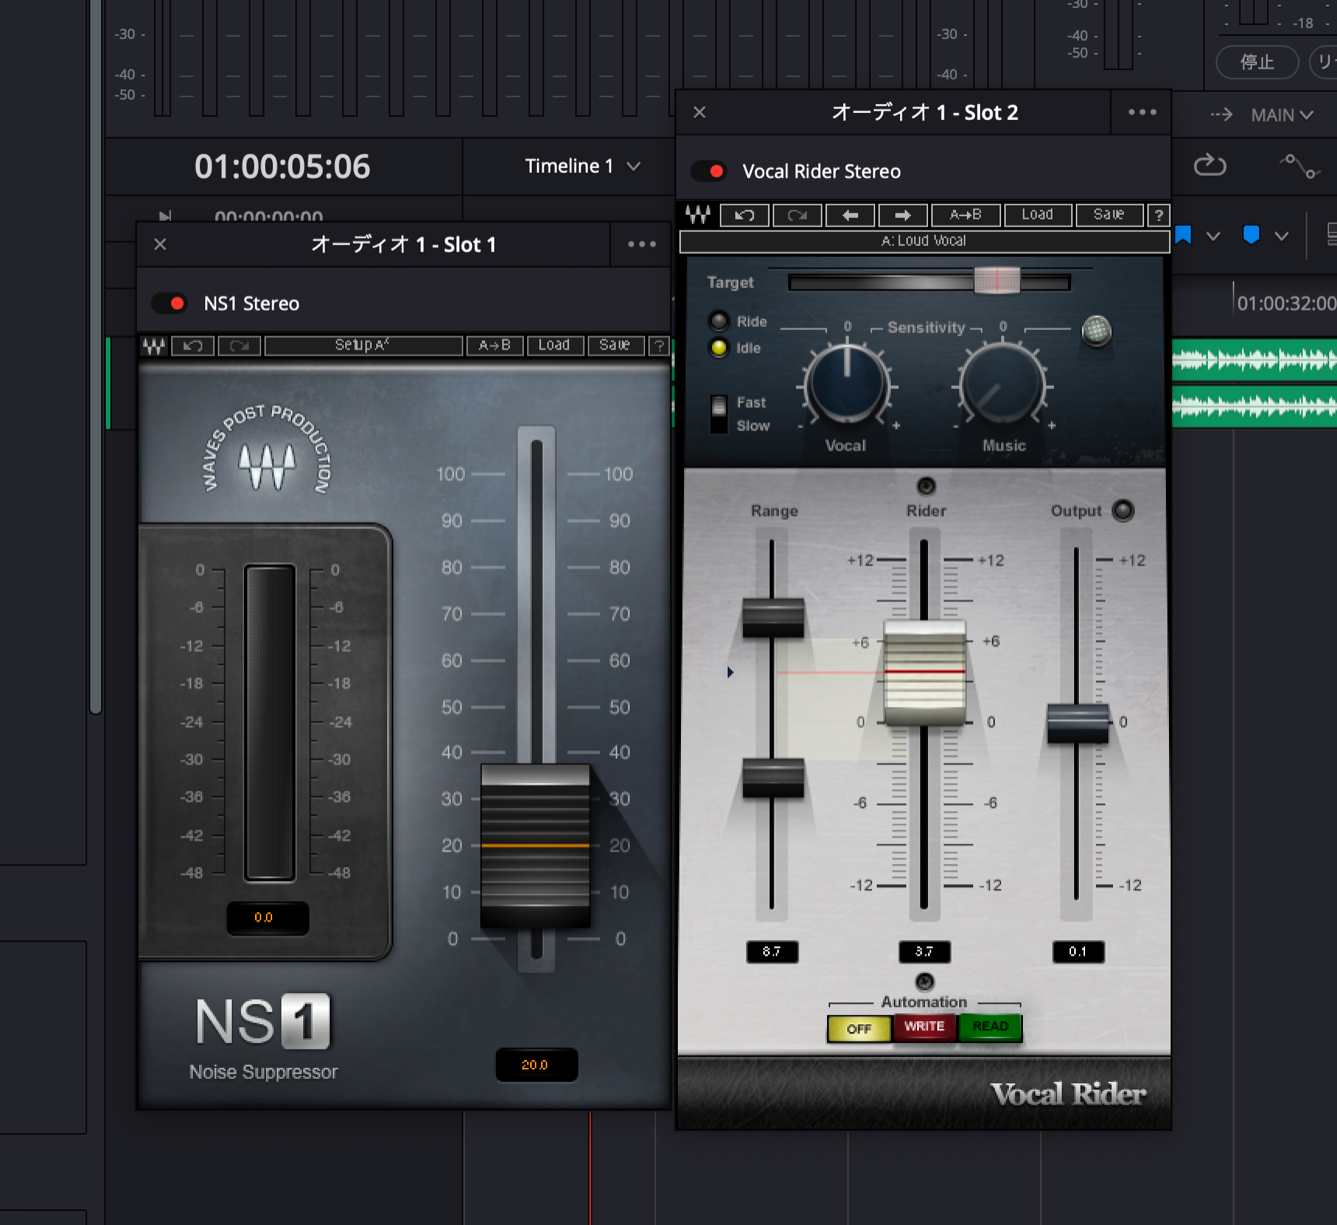The height and width of the screenshot is (1225, 1337).
Task: Click the Output fader handle
Action: coord(1077,722)
